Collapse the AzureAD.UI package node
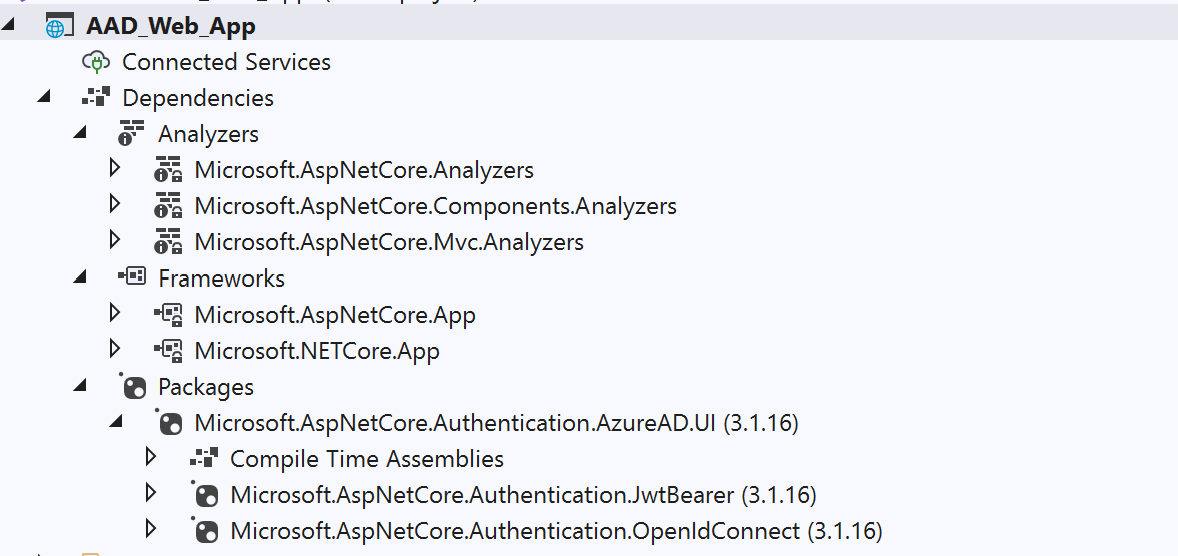The width and height of the screenshot is (1178, 556). pyautogui.click(x=116, y=422)
